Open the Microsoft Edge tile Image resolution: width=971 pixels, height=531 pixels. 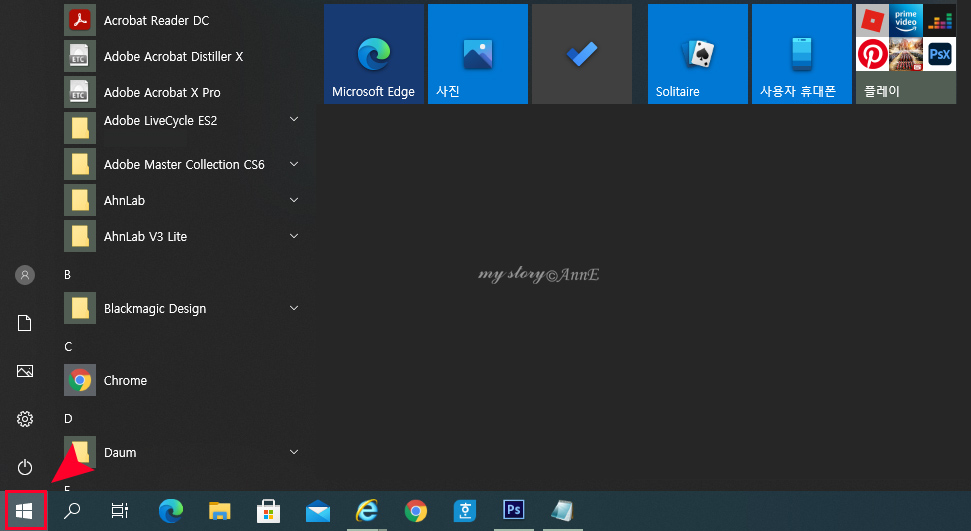coord(373,54)
